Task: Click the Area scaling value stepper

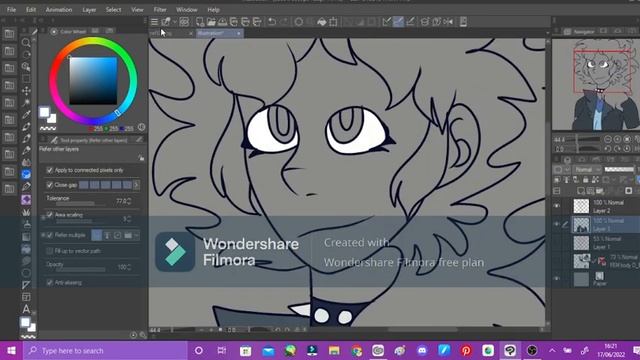Action: tap(129, 220)
